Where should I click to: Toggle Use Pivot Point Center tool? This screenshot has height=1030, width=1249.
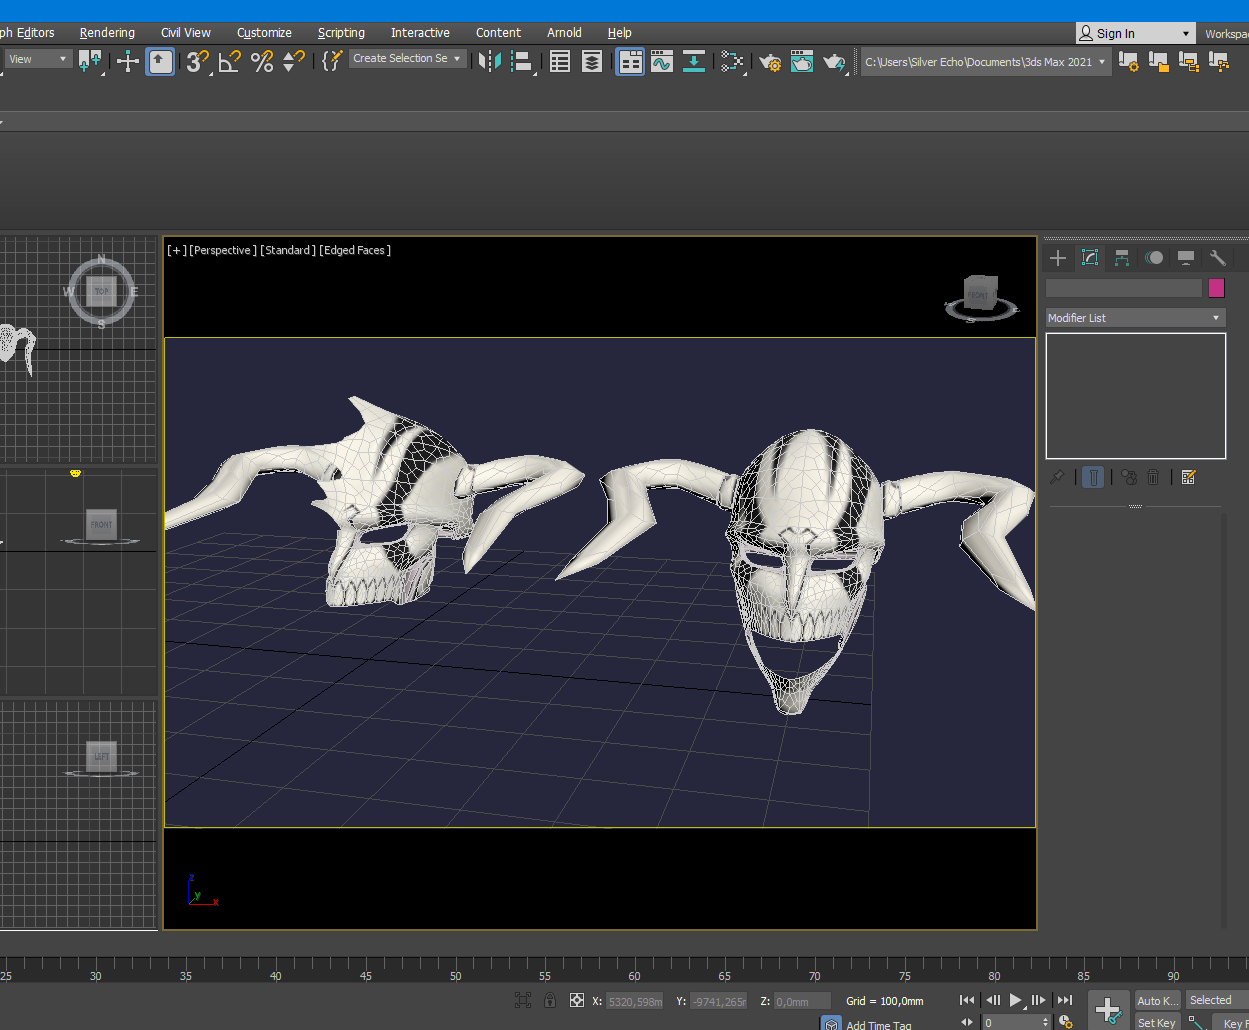(91, 61)
